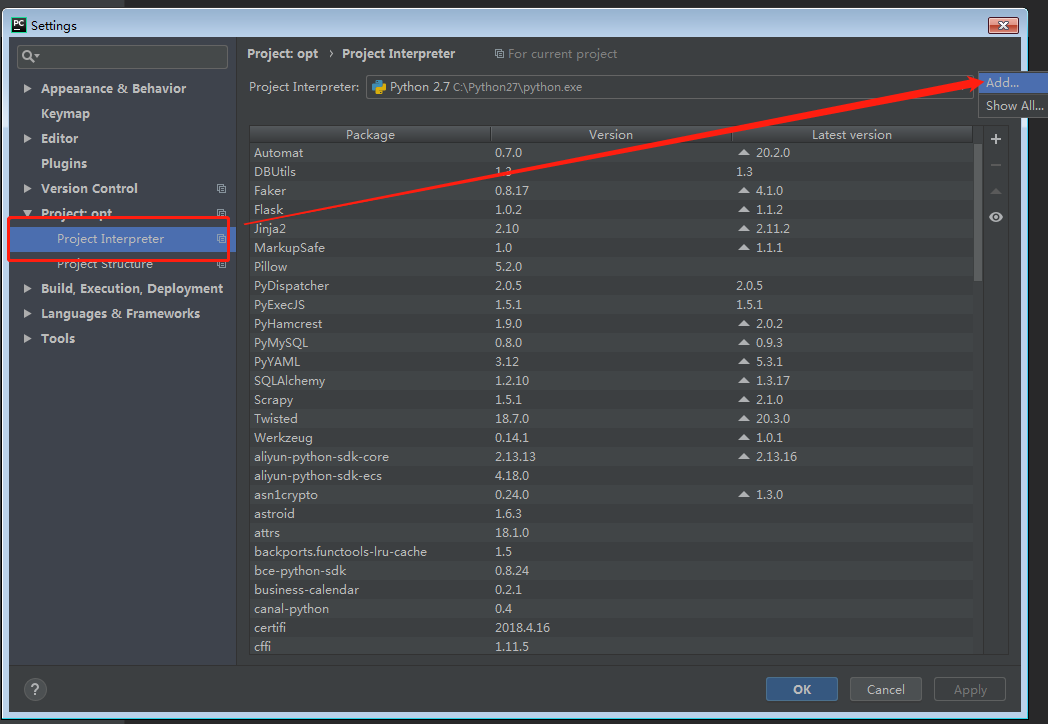This screenshot has height=724, width=1048.
Task: Open the Keymap settings page
Action: coord(65,114)
